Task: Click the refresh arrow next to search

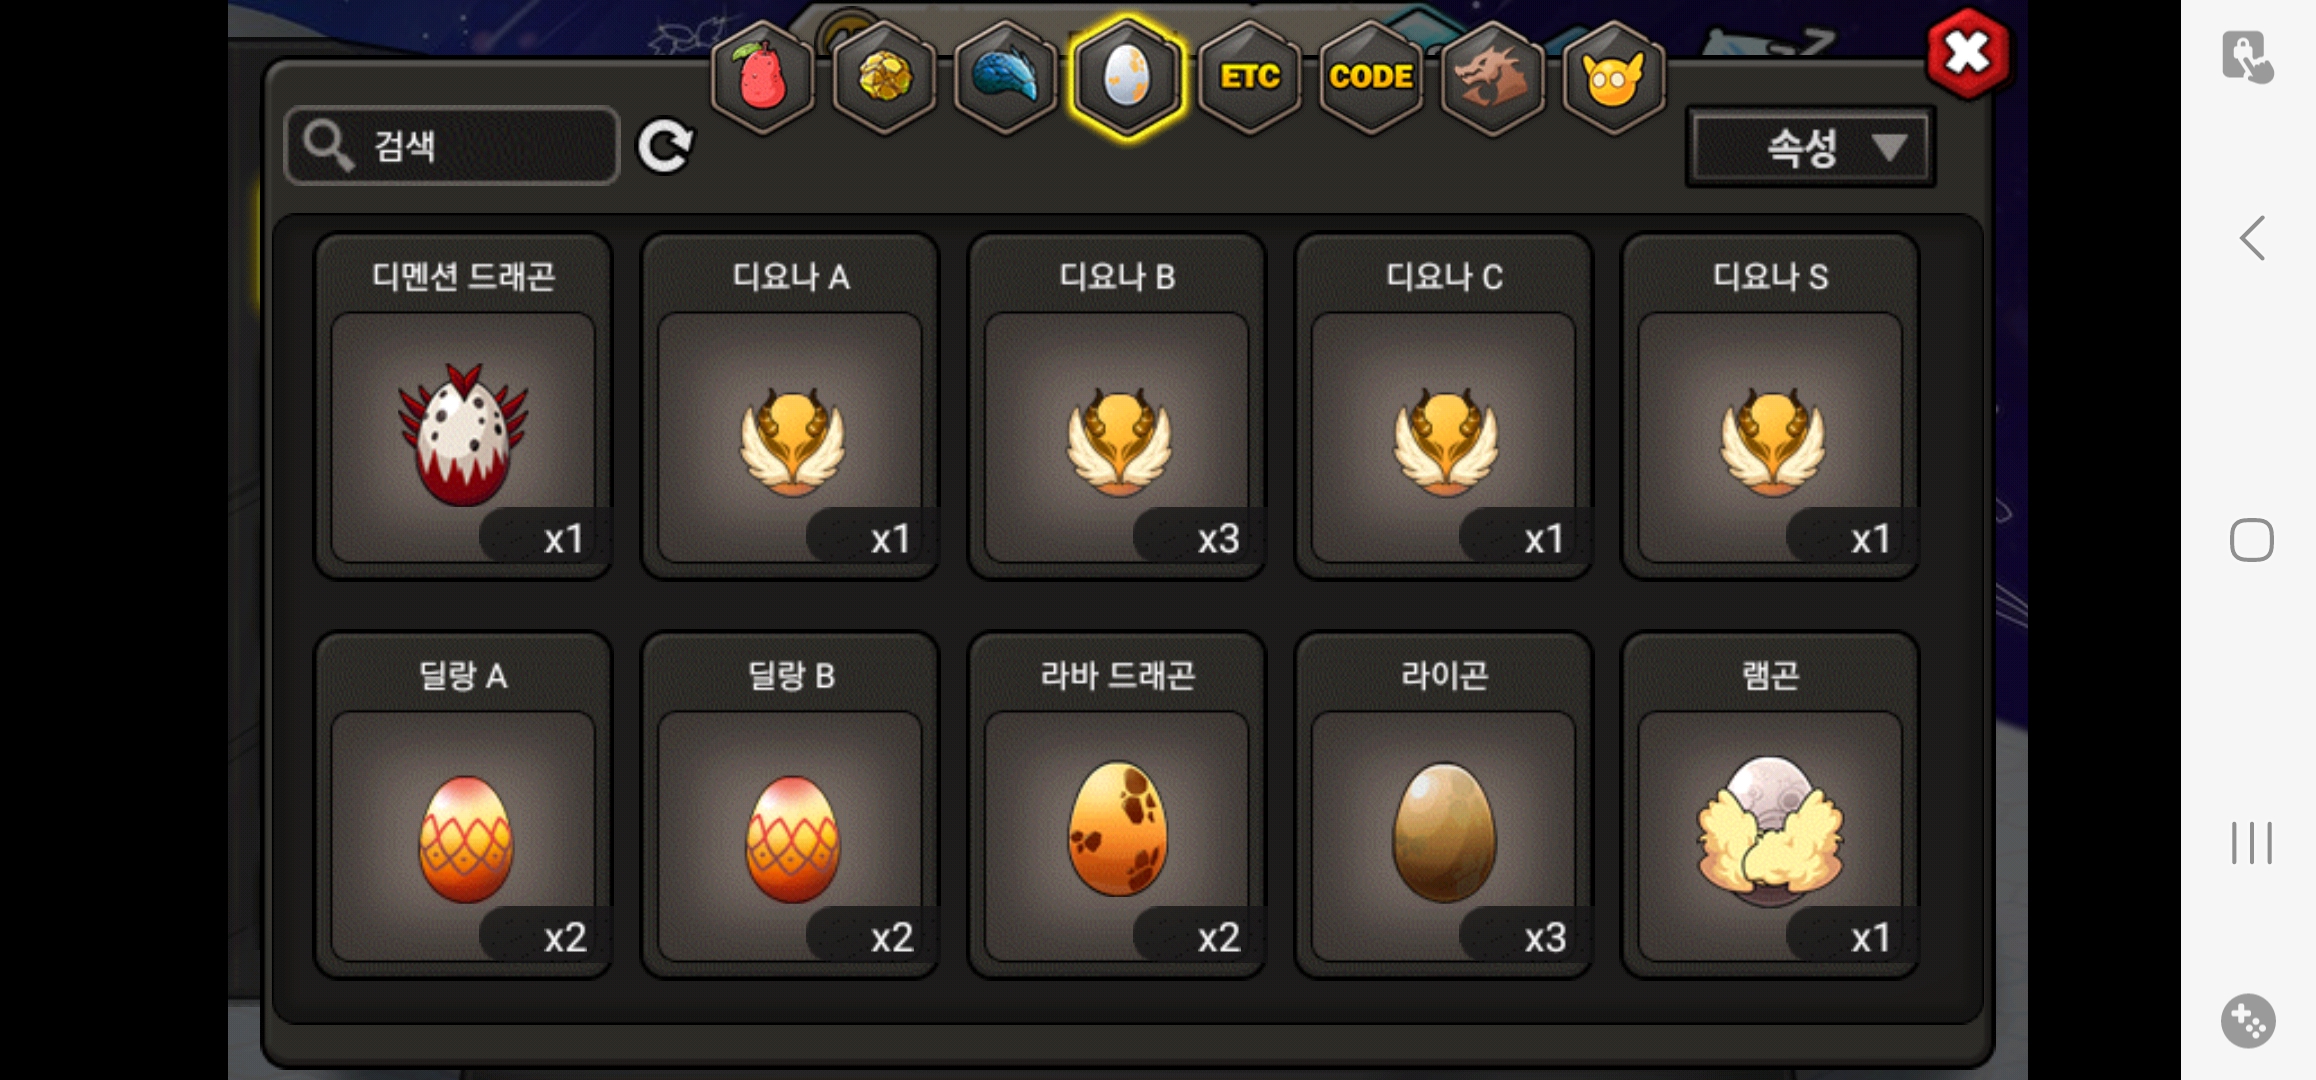Action: click(x=665, y=146)
